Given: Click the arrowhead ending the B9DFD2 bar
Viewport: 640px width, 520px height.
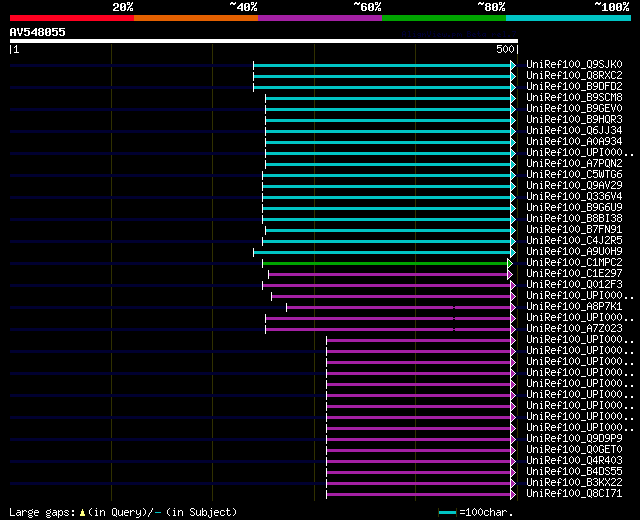Looking at the screenshot, I should point(513,87).
